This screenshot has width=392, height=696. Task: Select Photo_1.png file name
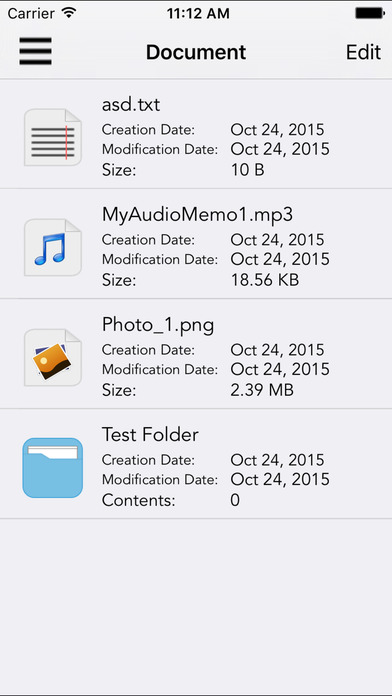158,325
